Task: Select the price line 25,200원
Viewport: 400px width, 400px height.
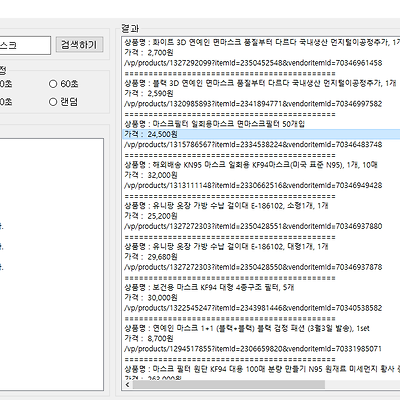Action: [x=151, y=216]
